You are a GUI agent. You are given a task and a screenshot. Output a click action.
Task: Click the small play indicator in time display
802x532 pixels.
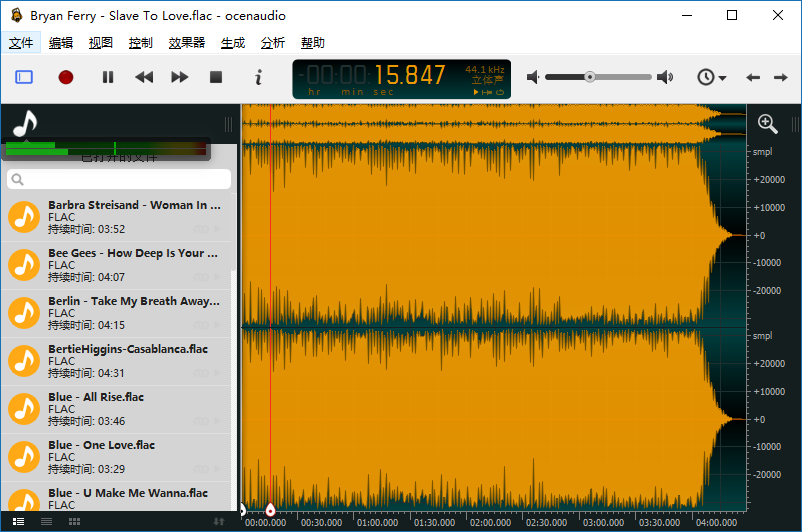pyautogui.click(x=476, y=92)
